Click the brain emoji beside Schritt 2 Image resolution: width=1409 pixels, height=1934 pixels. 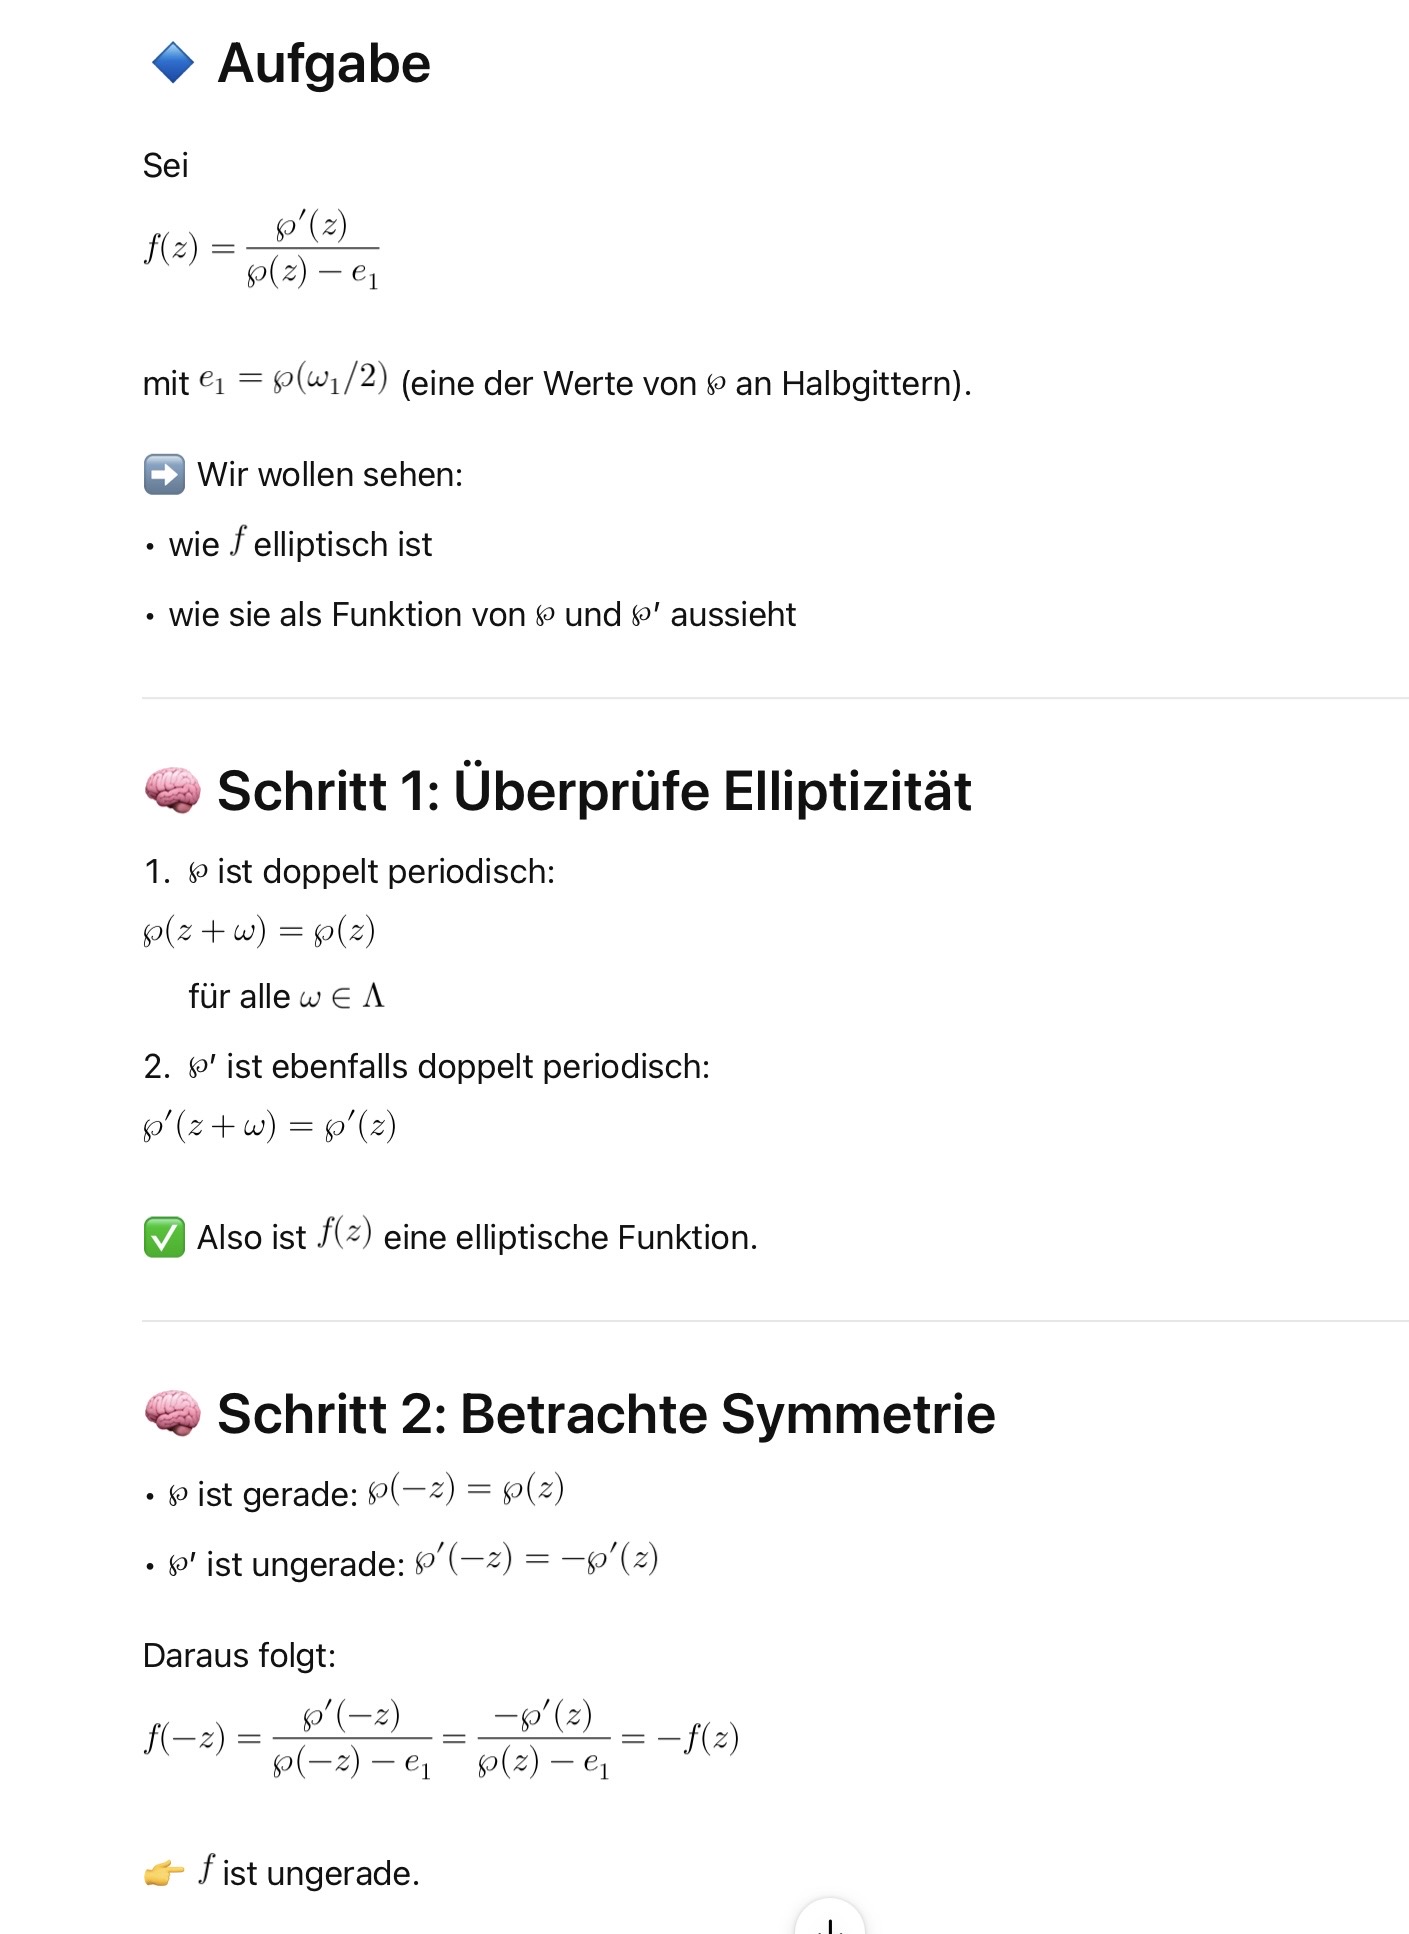coord(172,1414)
